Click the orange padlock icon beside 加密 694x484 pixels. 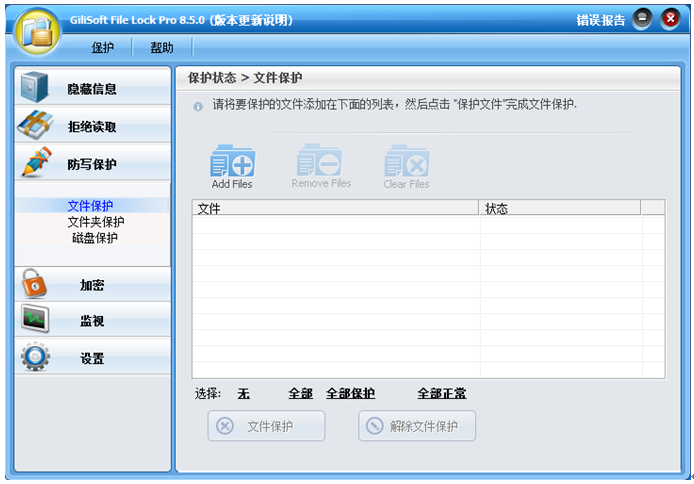pyautogui.click(x=34, y=284)
